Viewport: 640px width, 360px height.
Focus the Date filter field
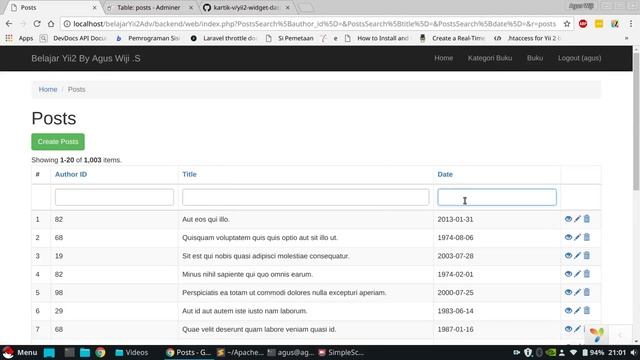497,197
